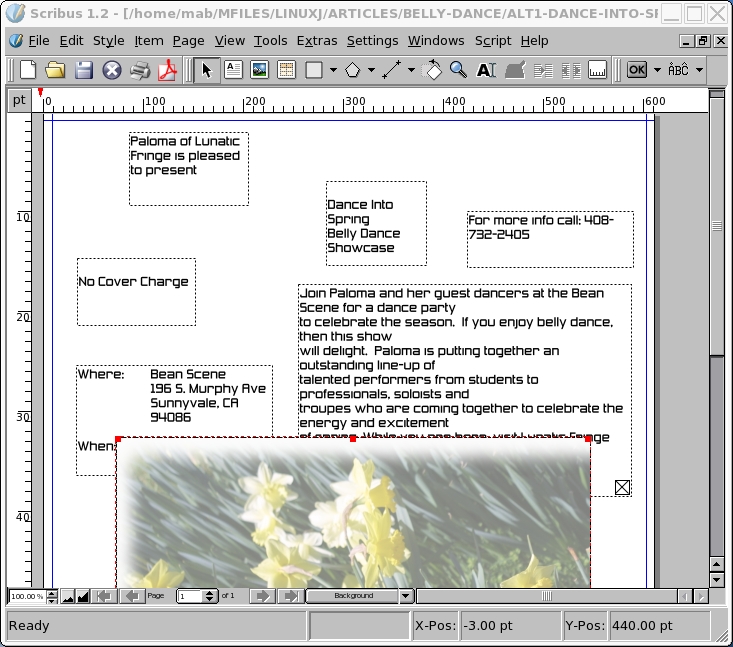Expand the shape tool dropdown arrow
Screen dimensions: 733x647
(333, 70)
